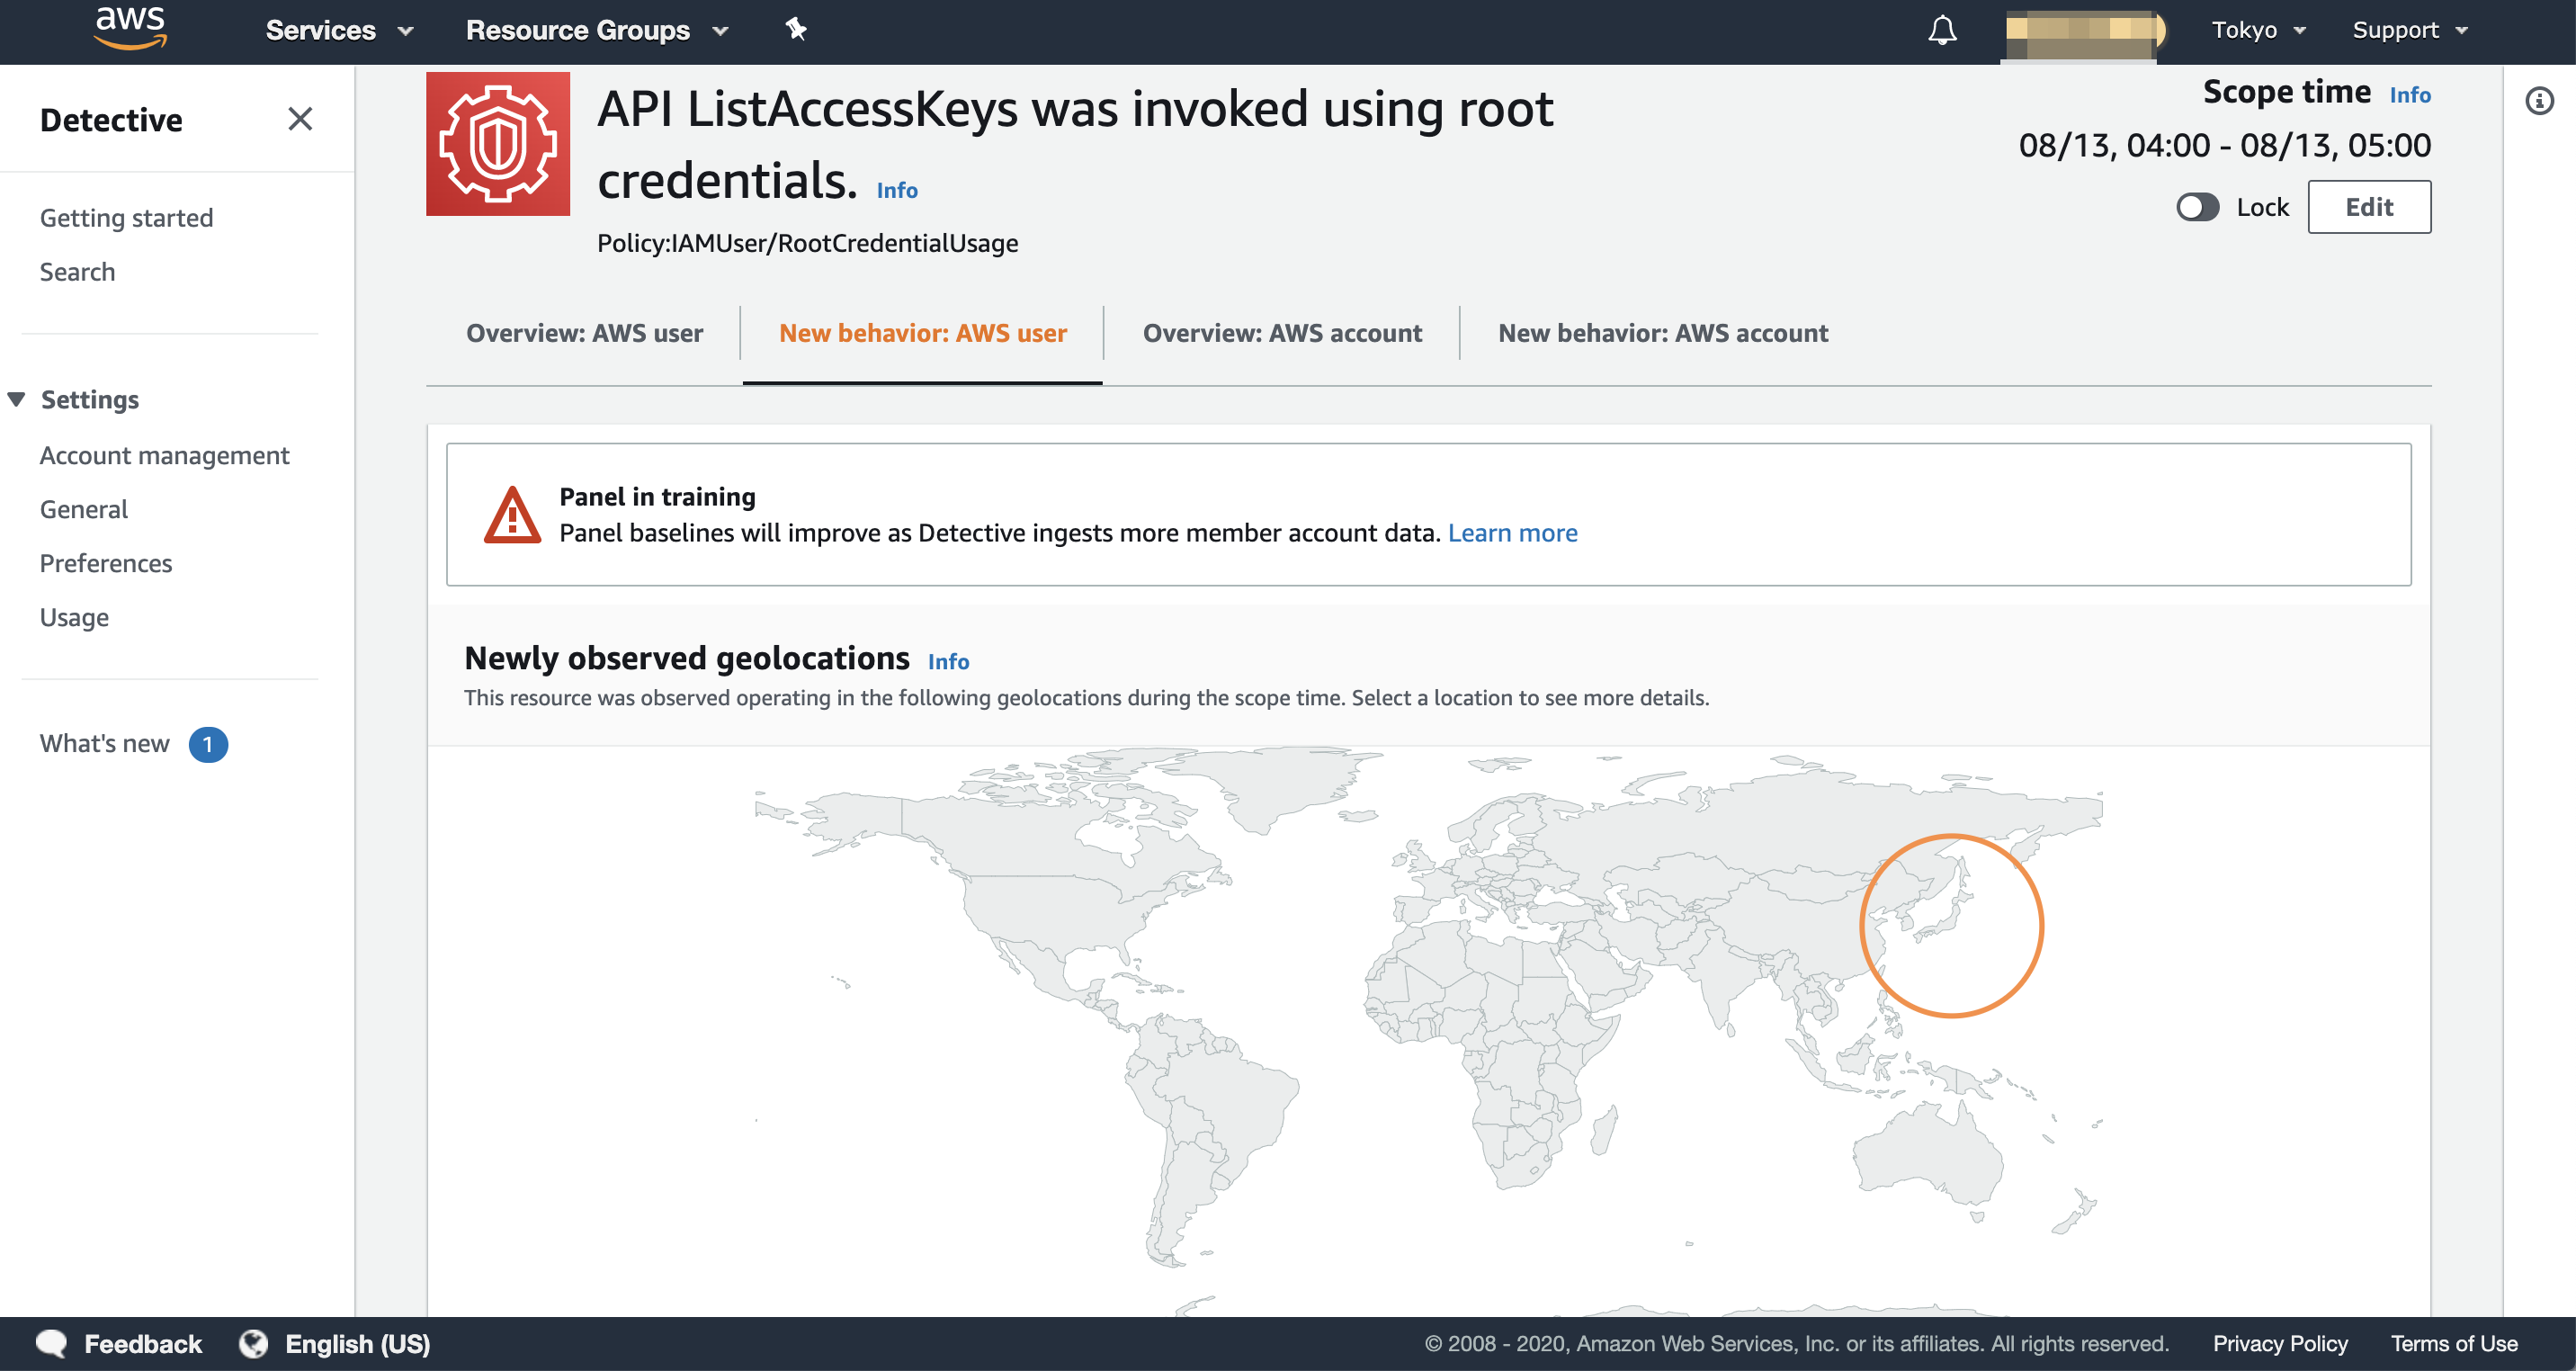
Task: Open New behavior: AWS account tab
Action: pyautogui.click(x=1663, y=333)
